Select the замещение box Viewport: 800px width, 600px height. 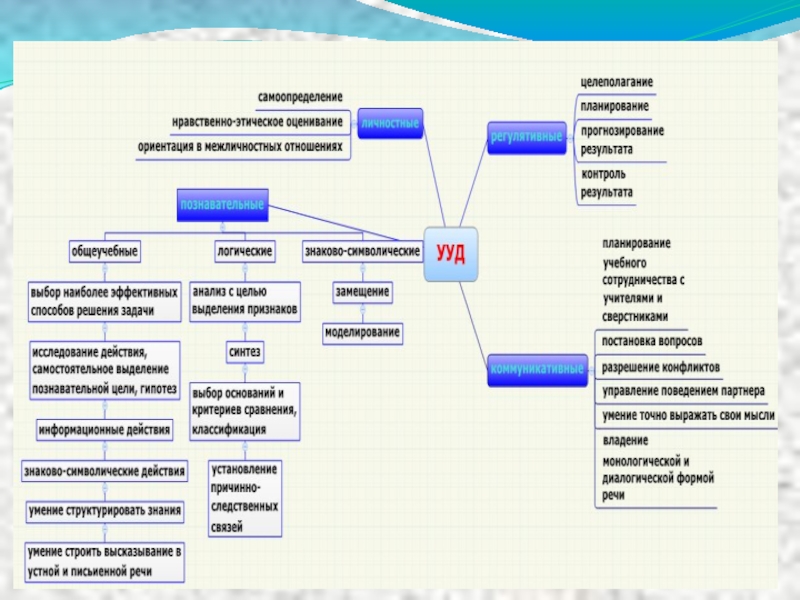pyautogui.click(x=363, y=292)
